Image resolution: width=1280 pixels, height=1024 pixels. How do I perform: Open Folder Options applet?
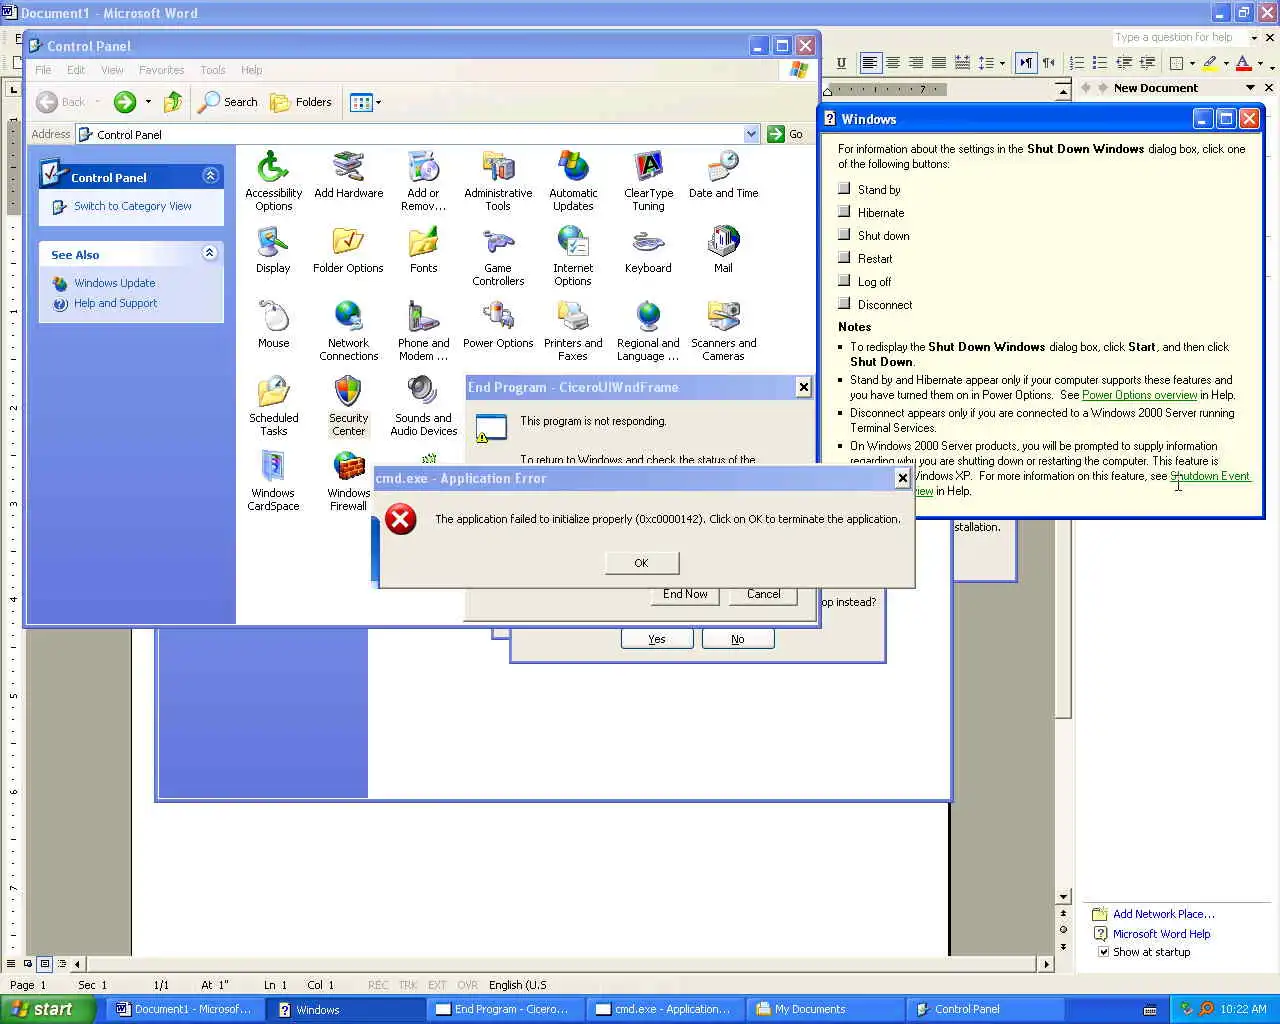(348, 250)
